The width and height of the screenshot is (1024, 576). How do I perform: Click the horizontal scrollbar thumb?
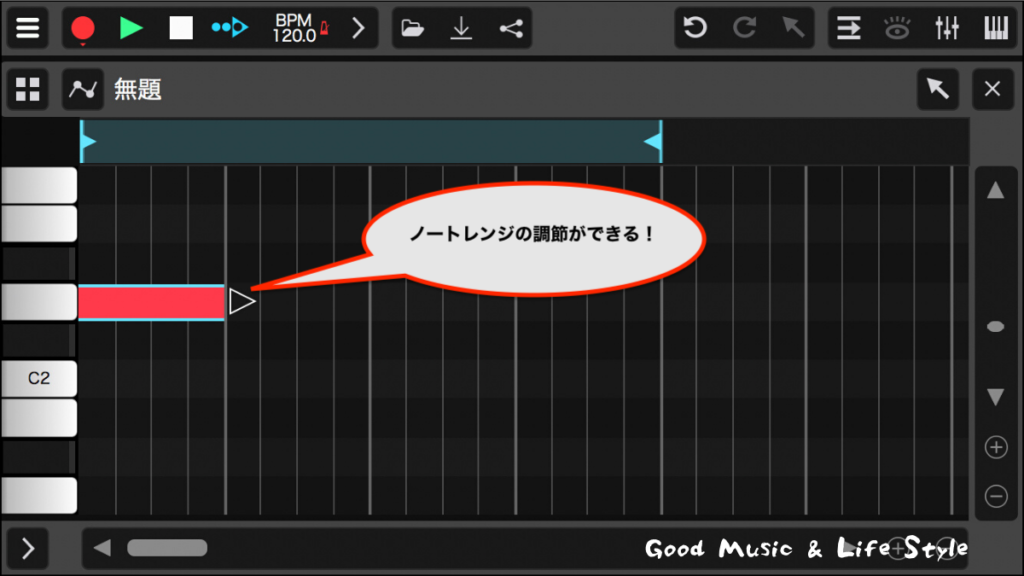(167, 548)
